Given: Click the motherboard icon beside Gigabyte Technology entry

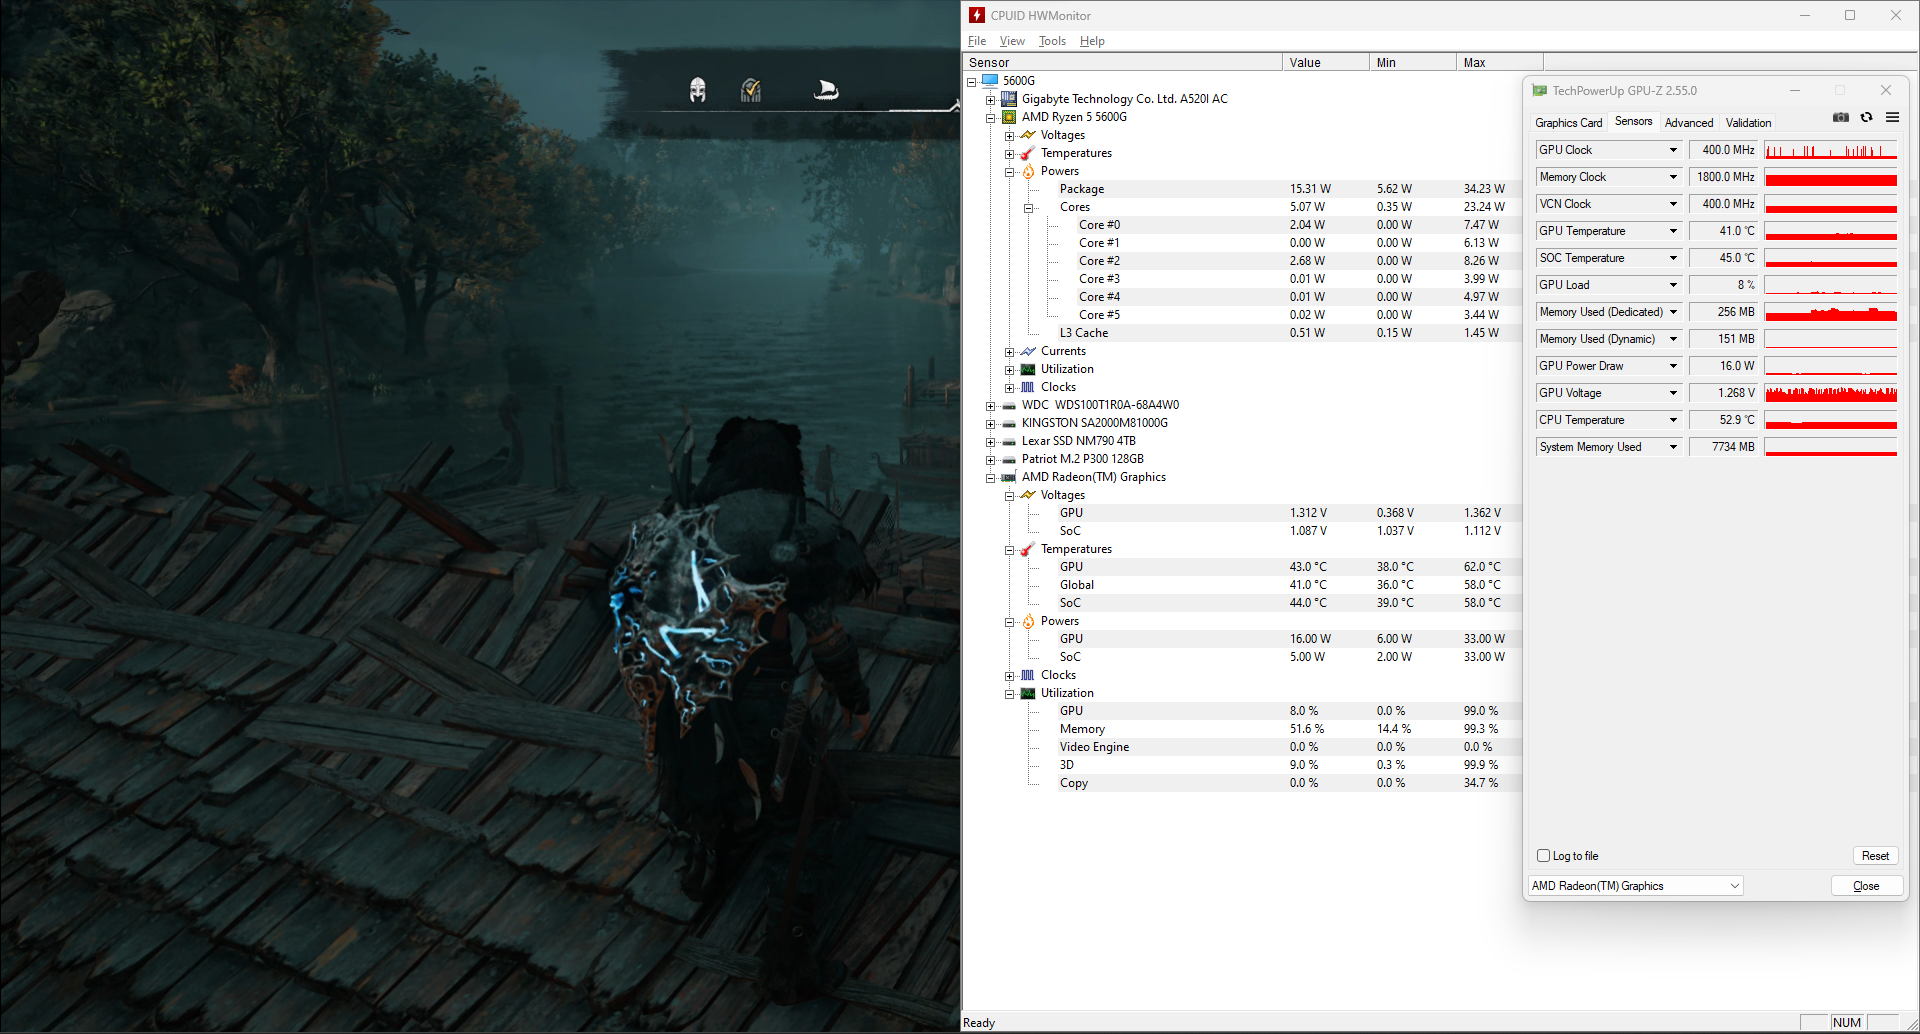Looking at the screenshot, I should click(x=1009, y=99).
